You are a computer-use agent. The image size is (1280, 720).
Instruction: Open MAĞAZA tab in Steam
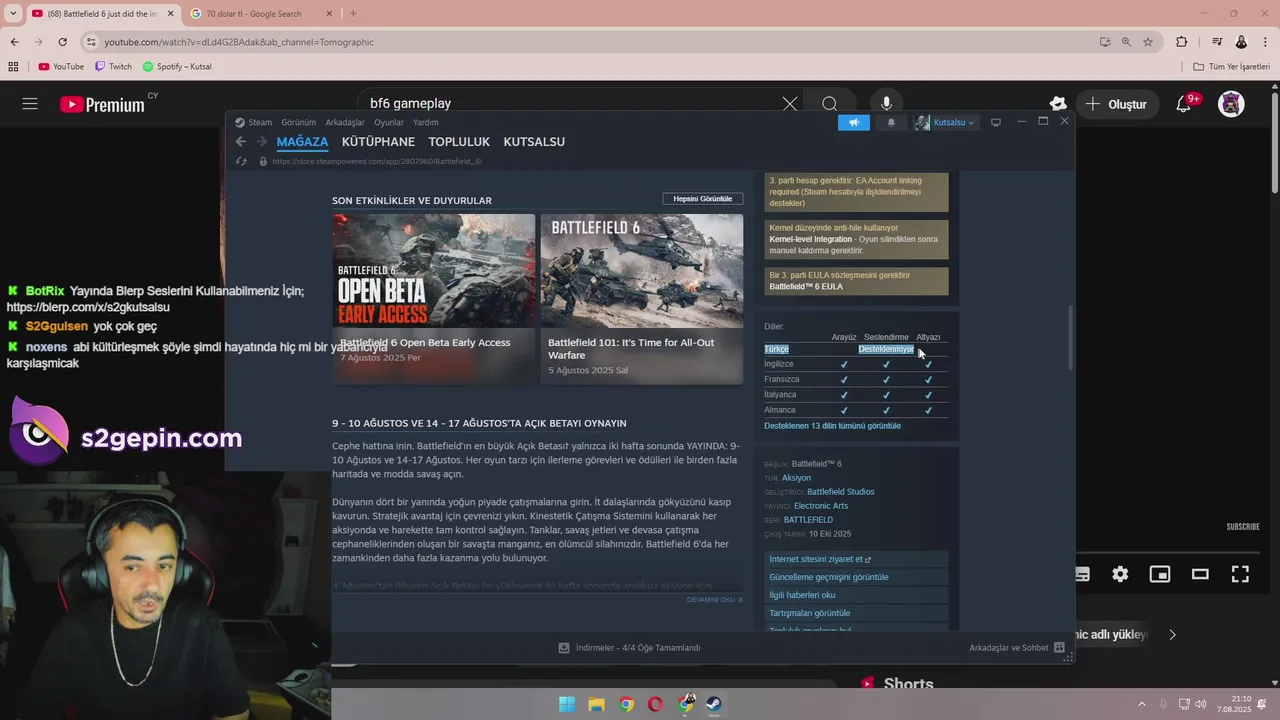click(x=302, y=142)
